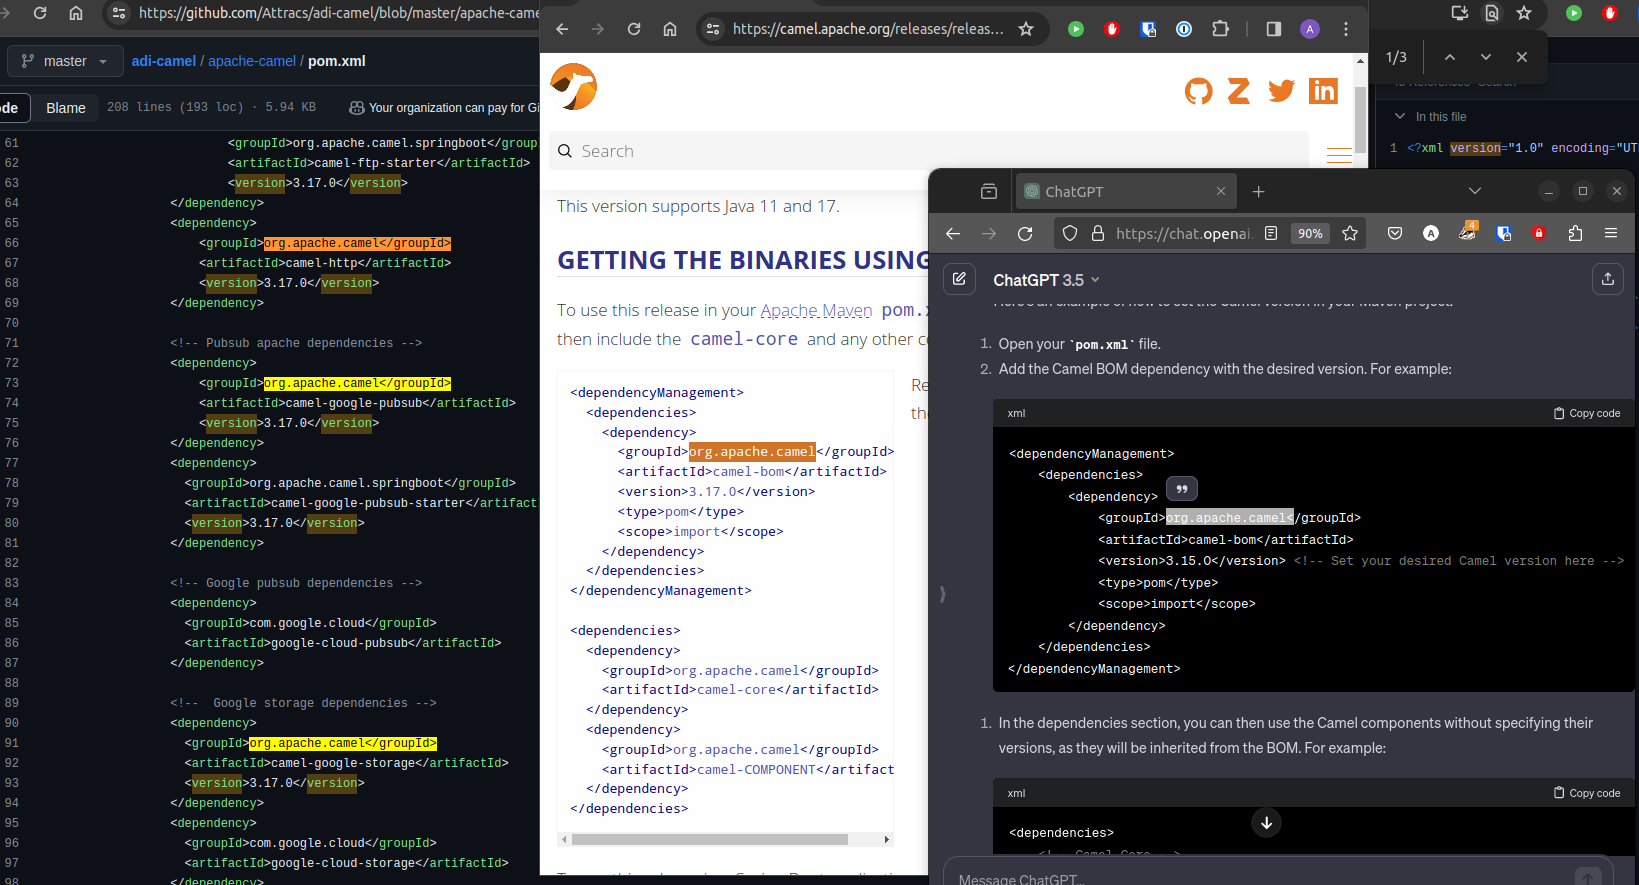Open the Zulip chat icon link
1639x885 pixels.
[1239, 91]
